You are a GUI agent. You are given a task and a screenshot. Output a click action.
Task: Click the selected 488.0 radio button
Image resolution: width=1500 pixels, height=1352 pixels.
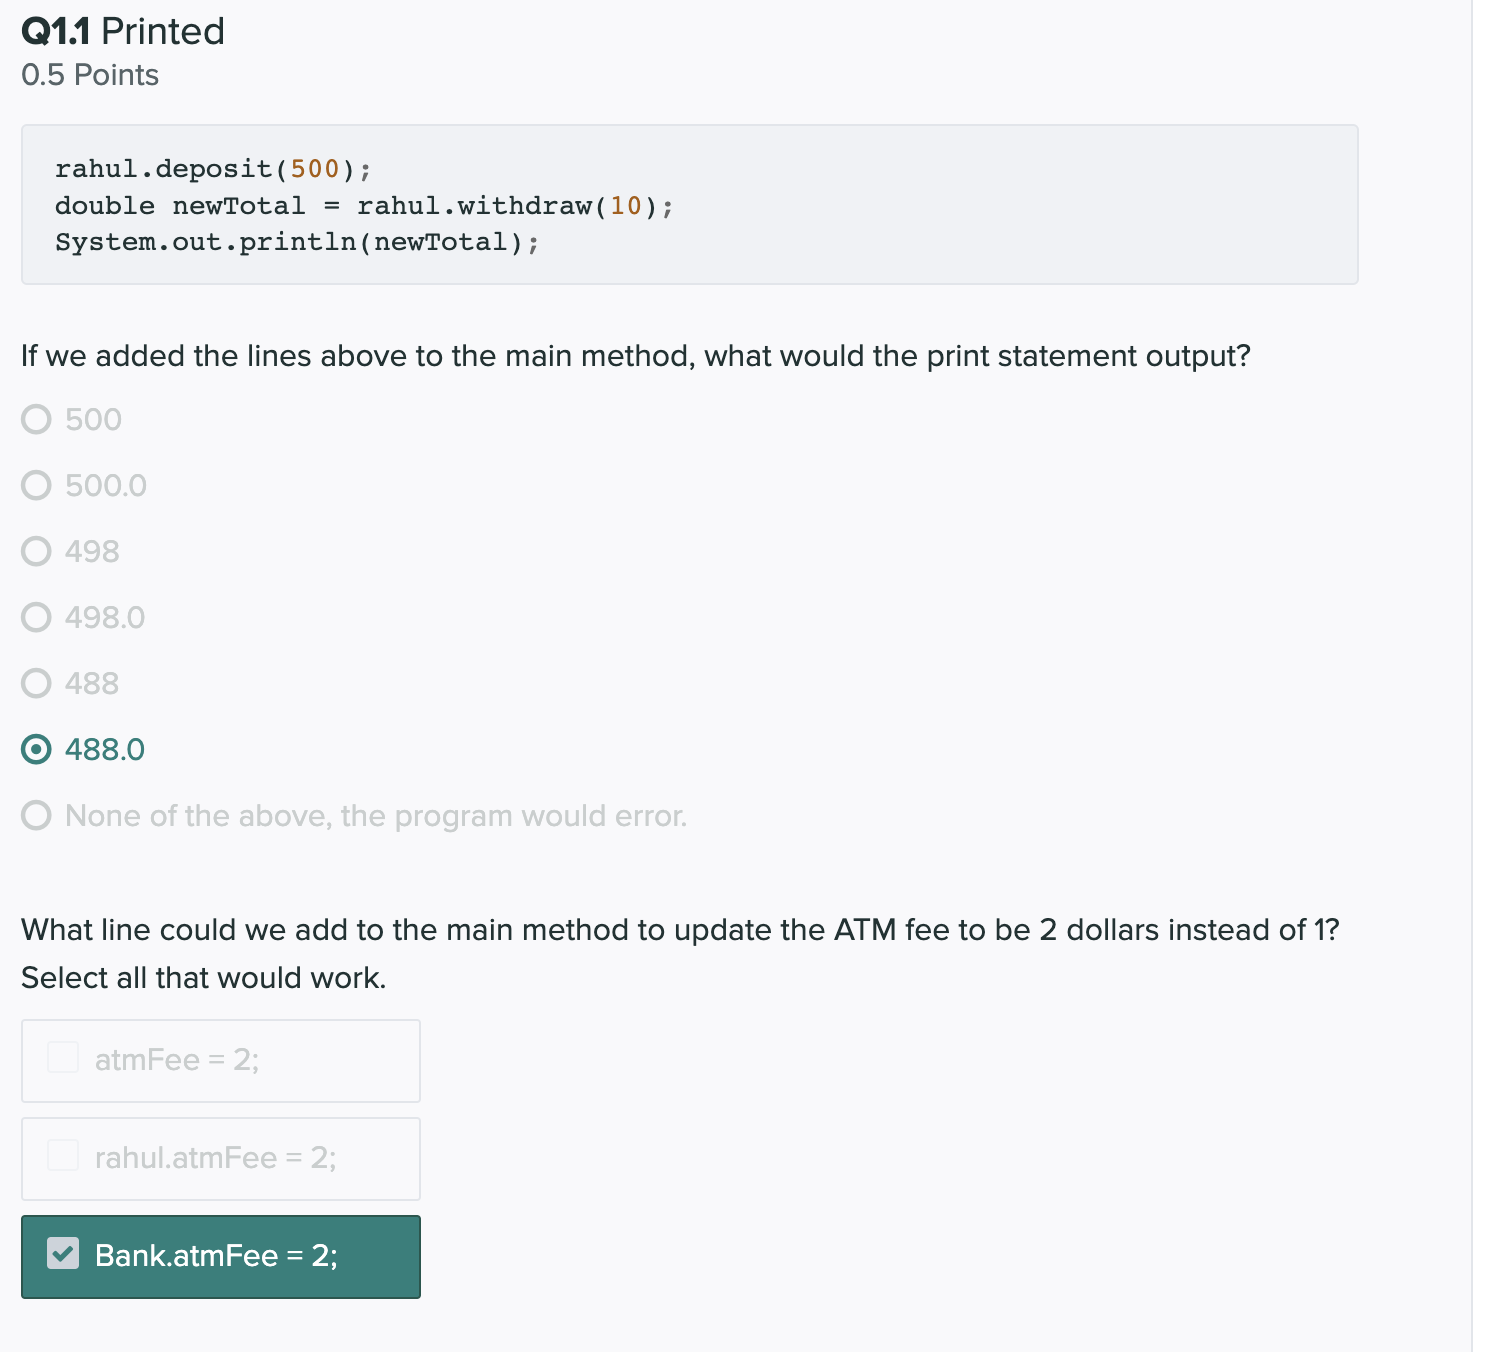point(37,749)
